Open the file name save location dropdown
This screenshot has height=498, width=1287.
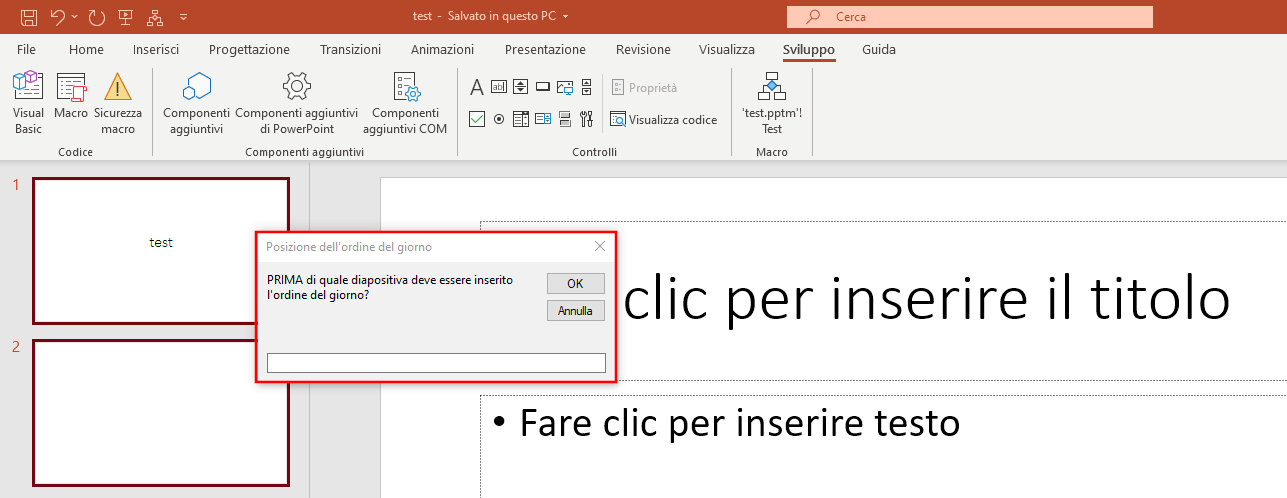(566, 17)
